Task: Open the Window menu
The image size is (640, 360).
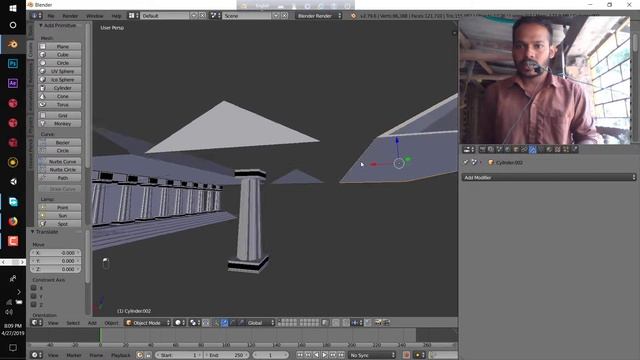Action: [95, 16]
